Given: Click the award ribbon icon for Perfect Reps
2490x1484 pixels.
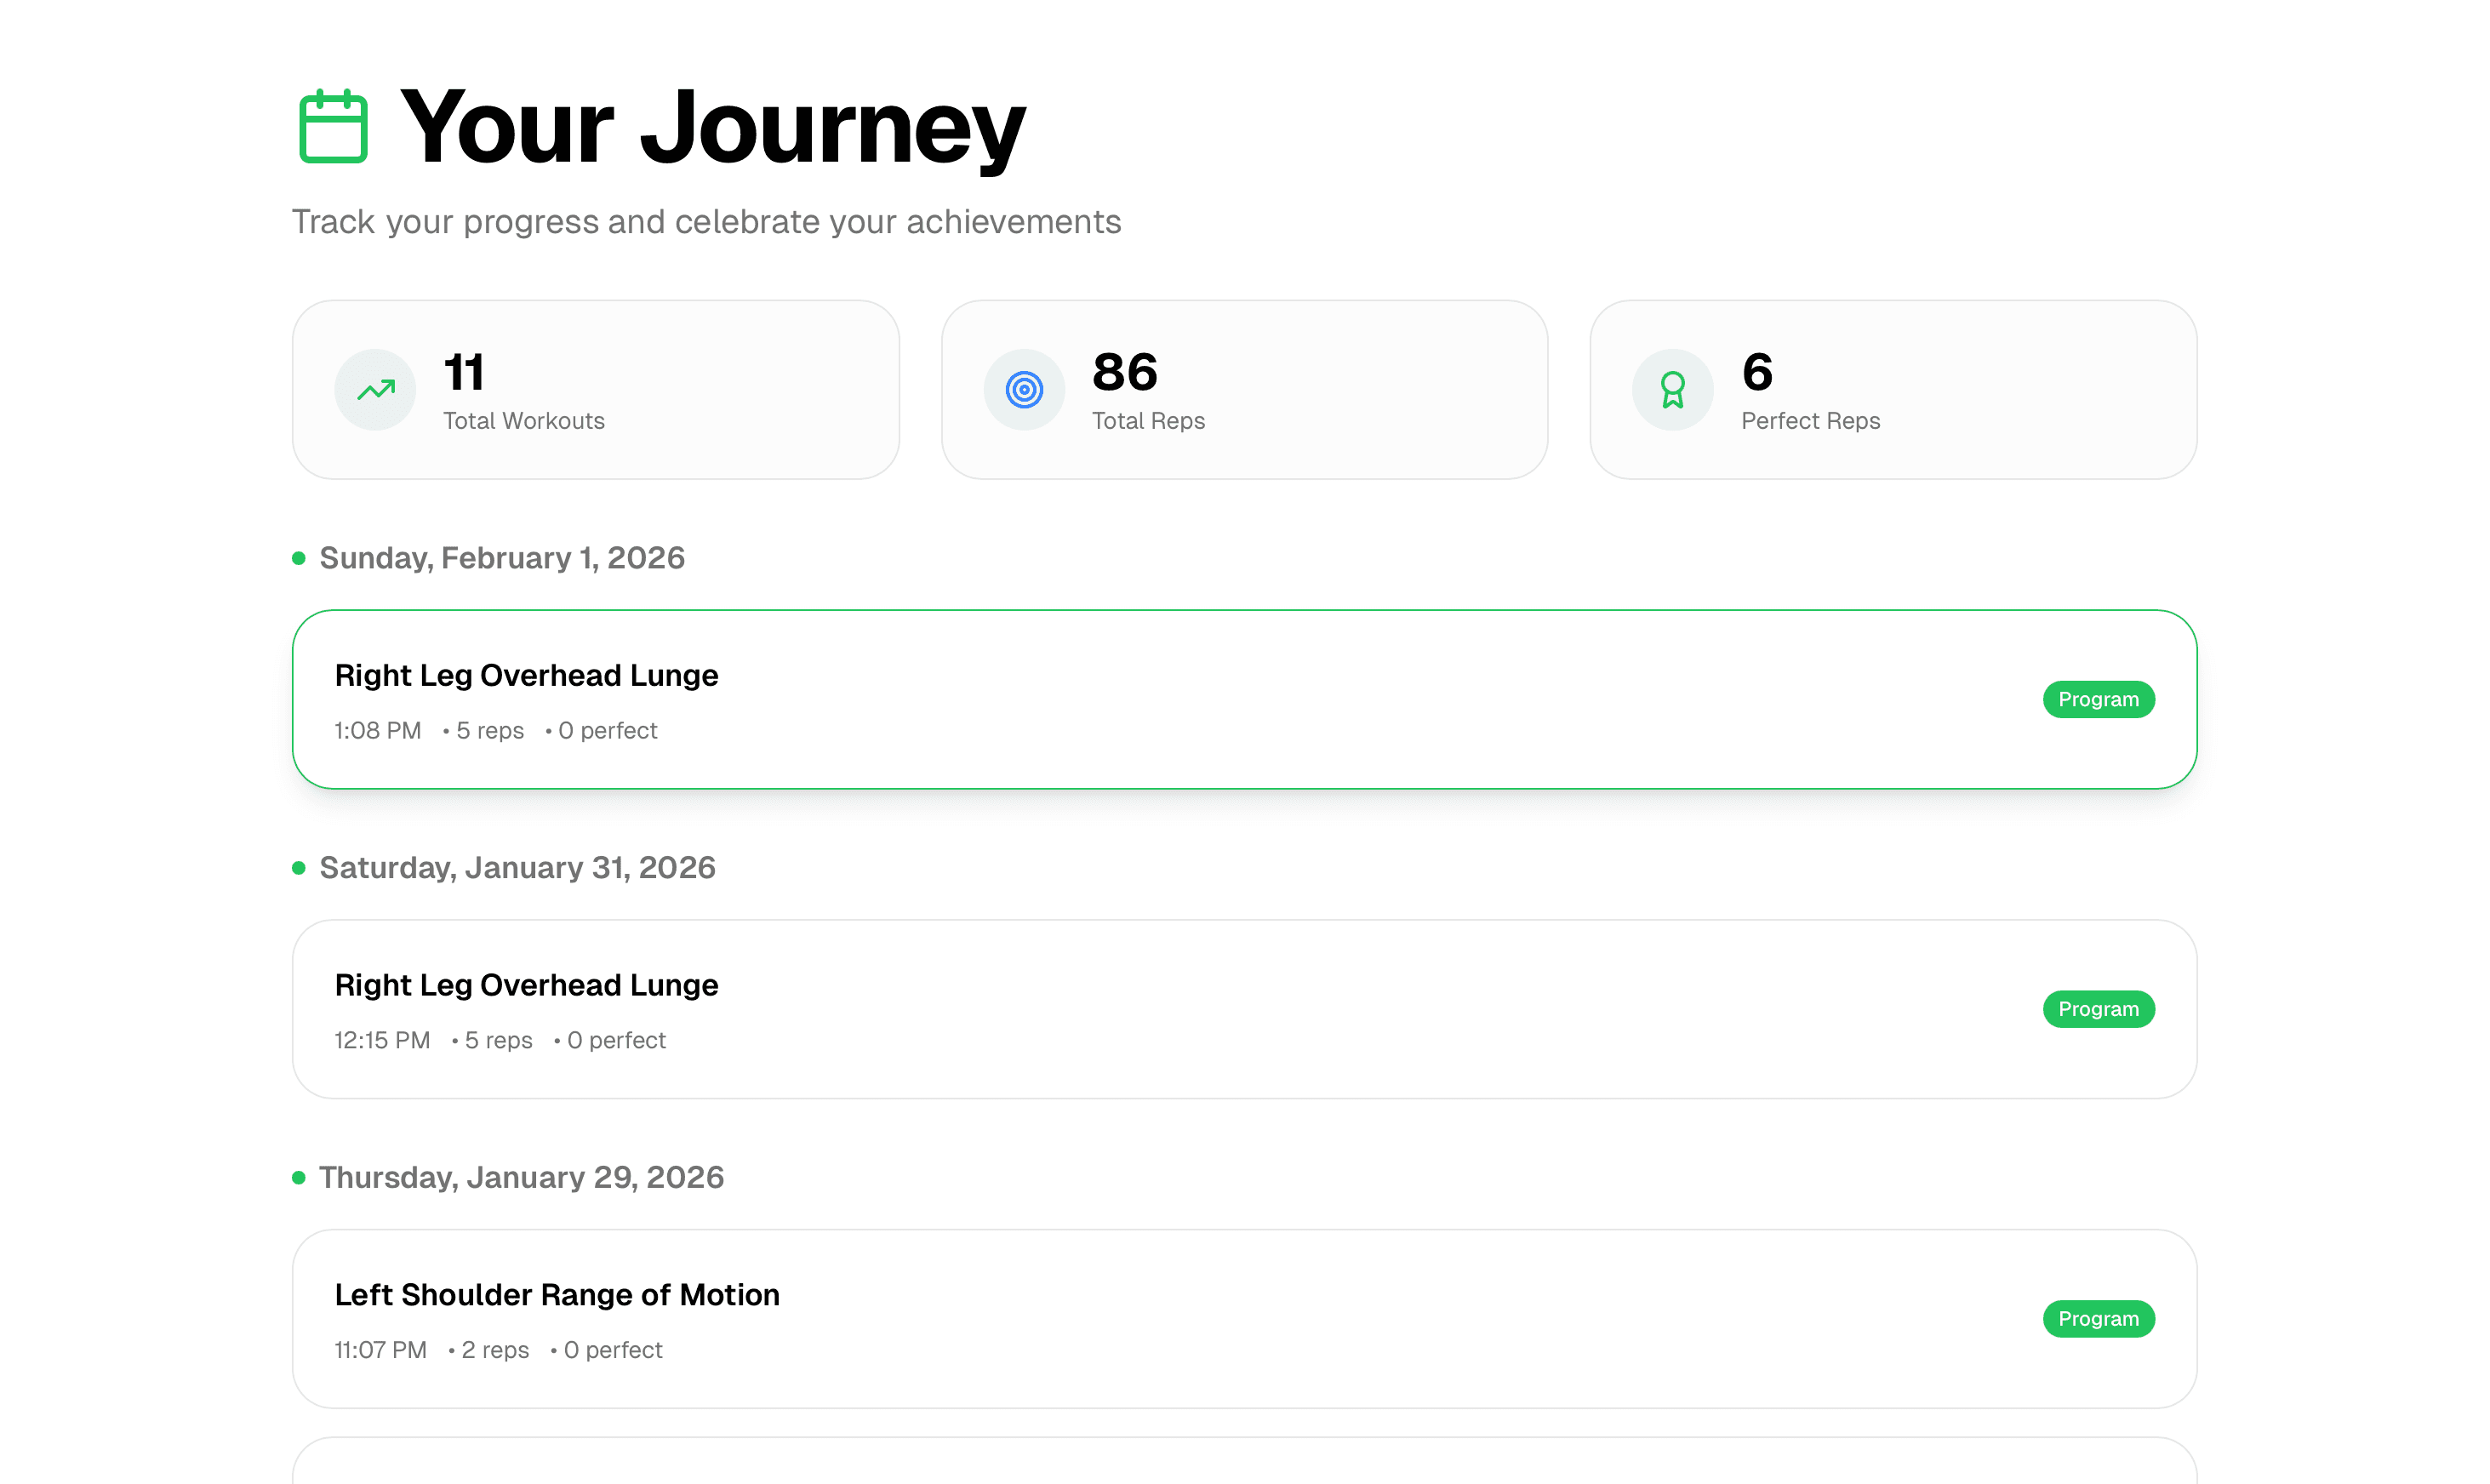Looking at the screenshot, I should click(1672, 390).
